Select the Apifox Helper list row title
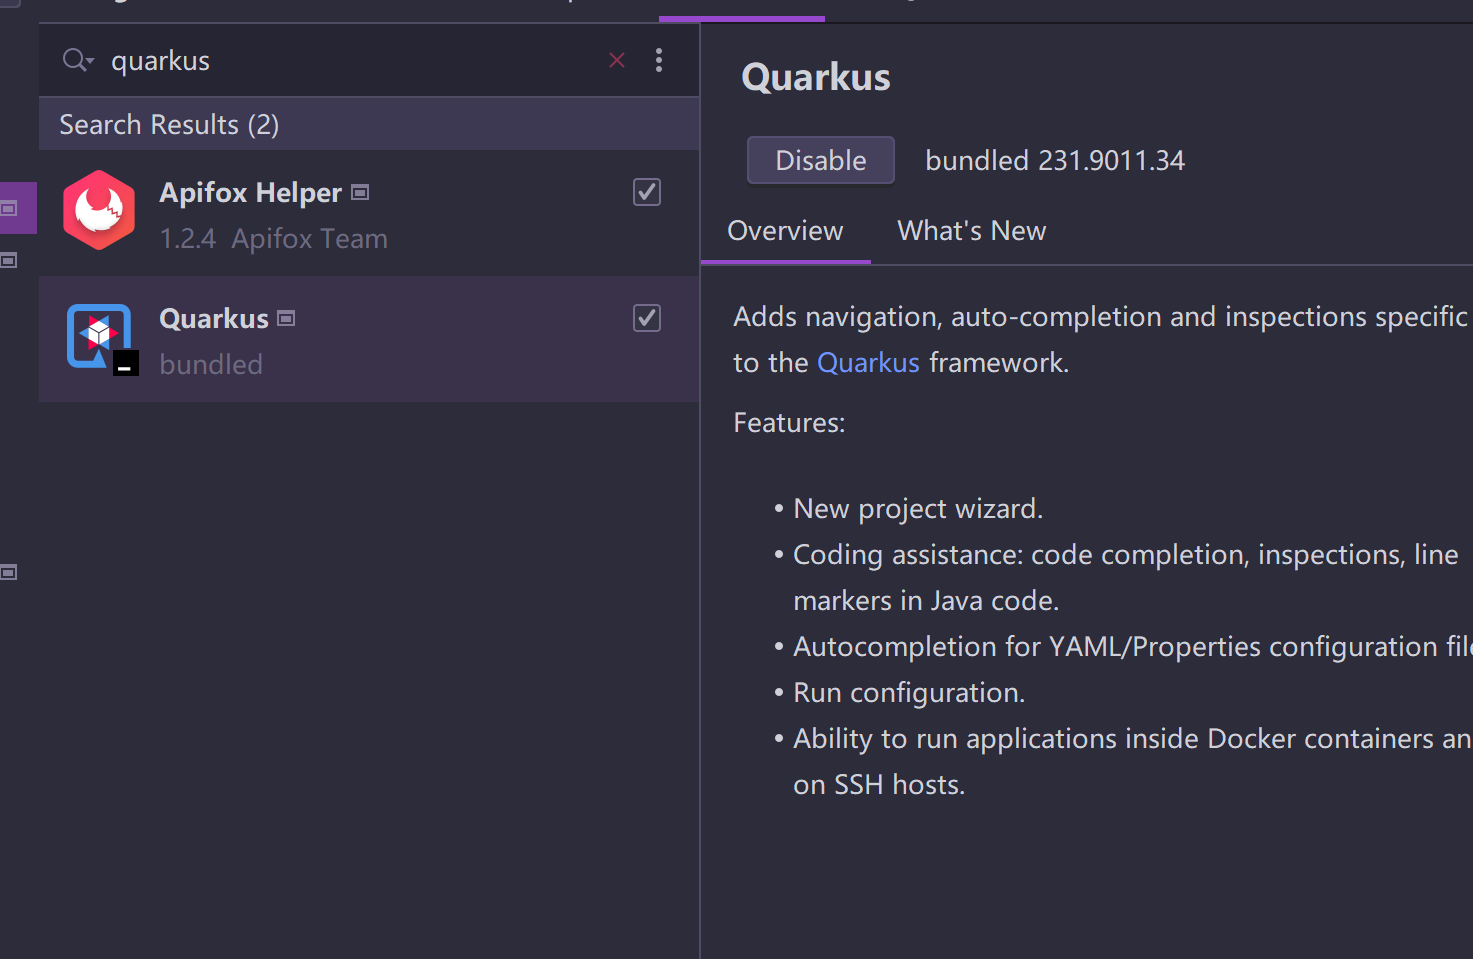 [251, 192]
